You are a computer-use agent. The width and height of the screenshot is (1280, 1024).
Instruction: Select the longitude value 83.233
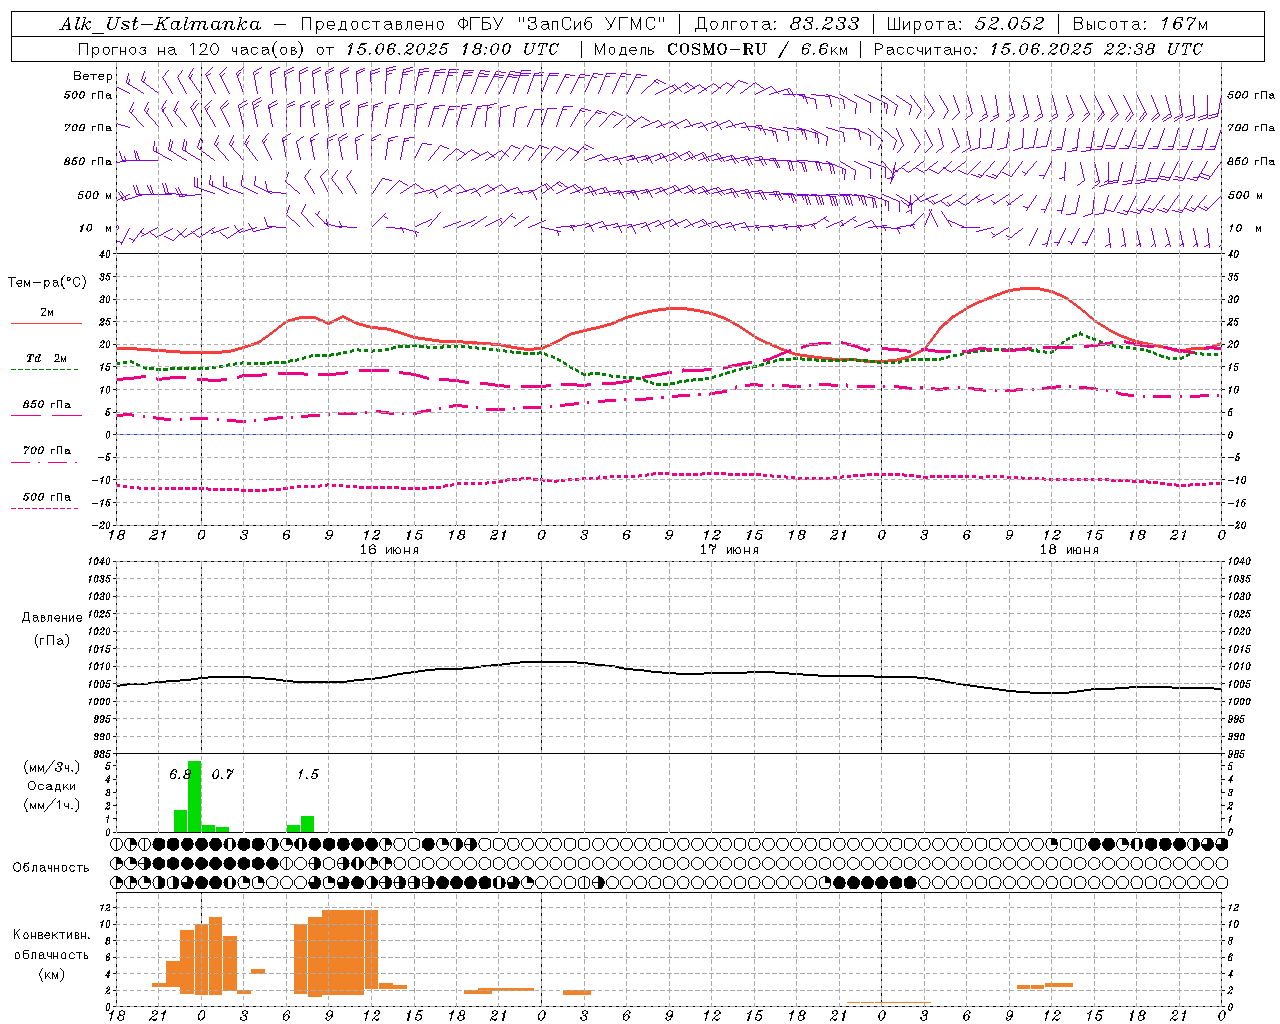[x=824, y=24]
